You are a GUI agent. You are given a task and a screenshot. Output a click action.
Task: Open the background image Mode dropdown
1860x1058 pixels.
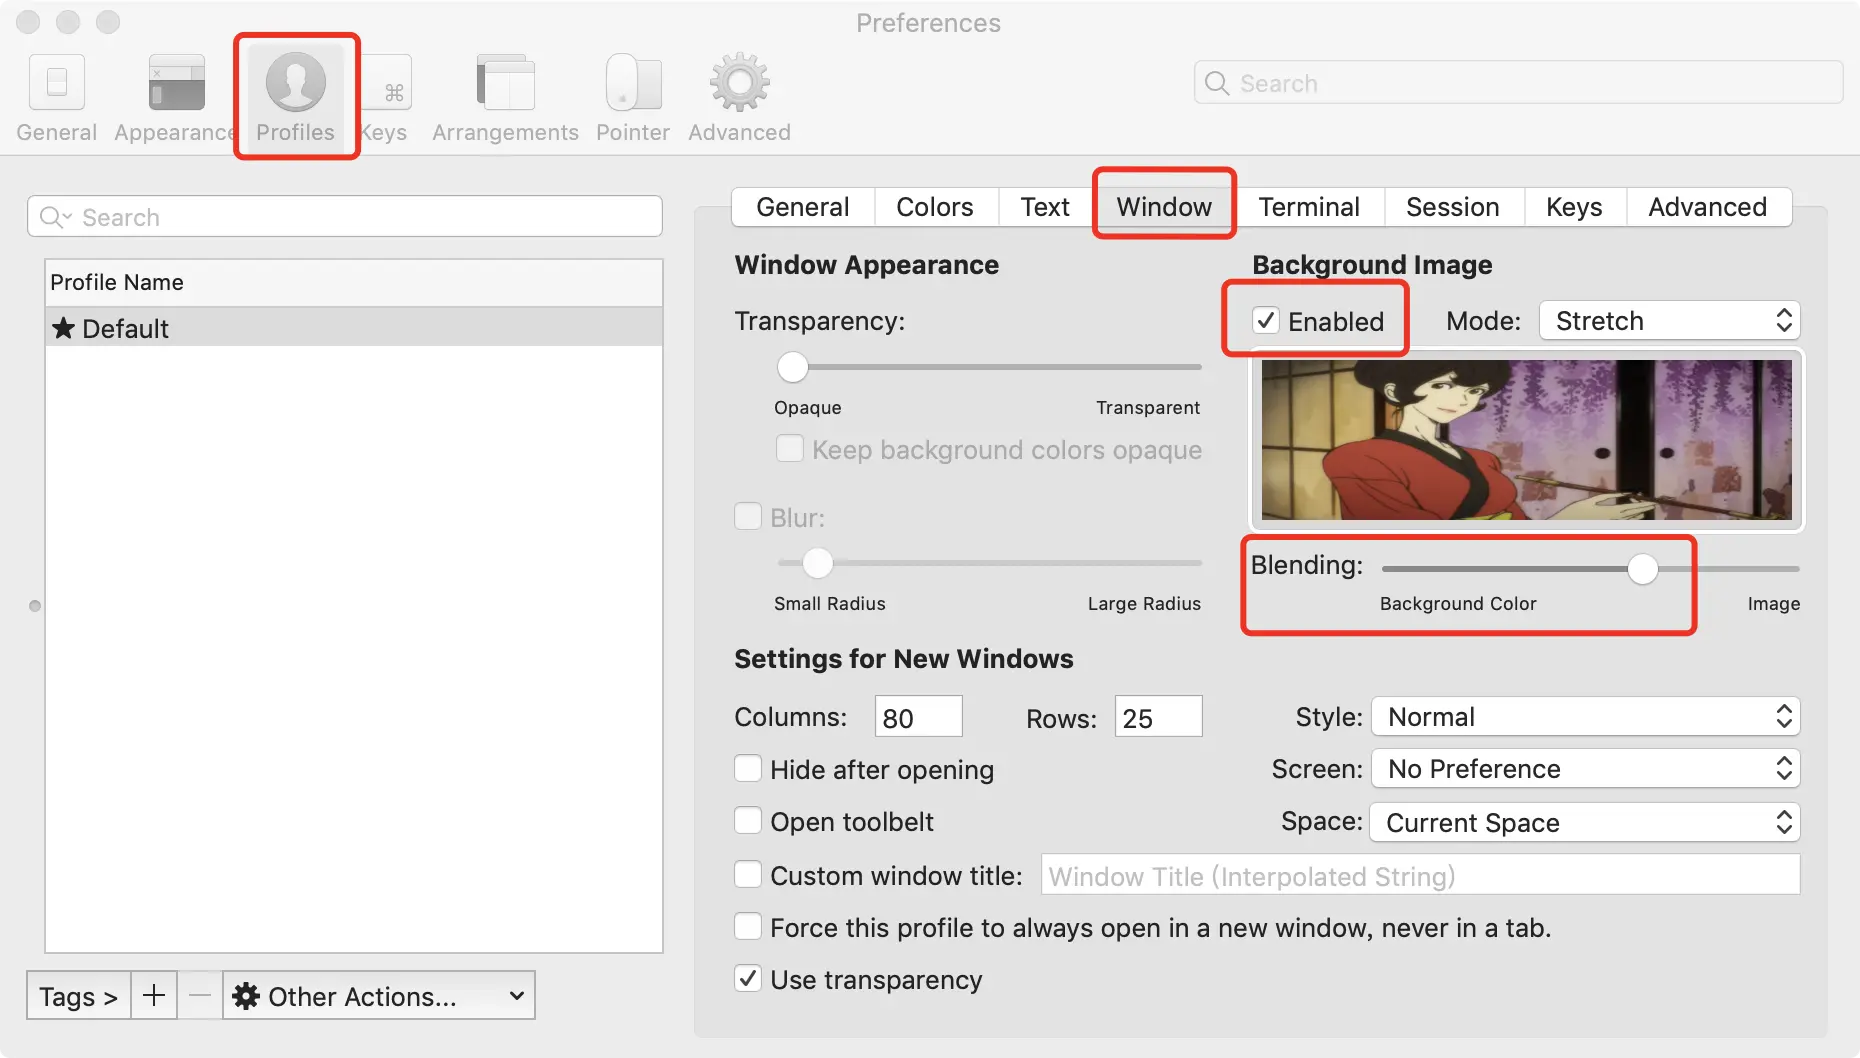[1669, 320]
